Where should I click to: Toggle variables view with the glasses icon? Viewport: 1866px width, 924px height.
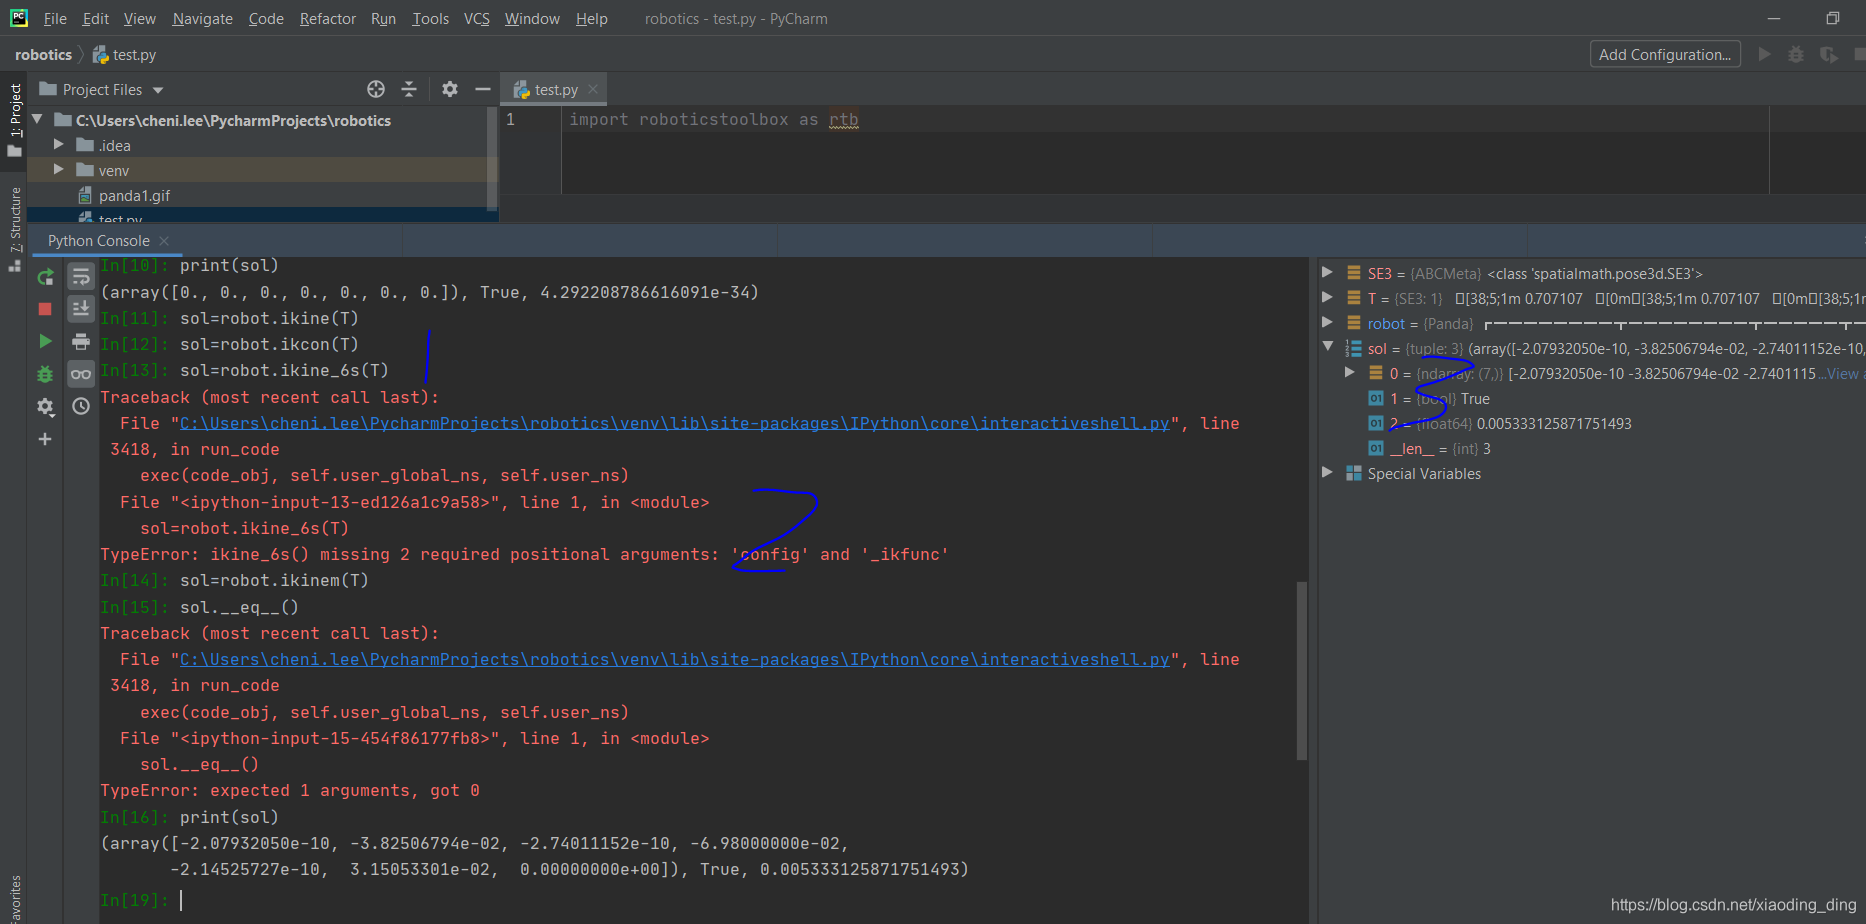[x=81, y=373]
